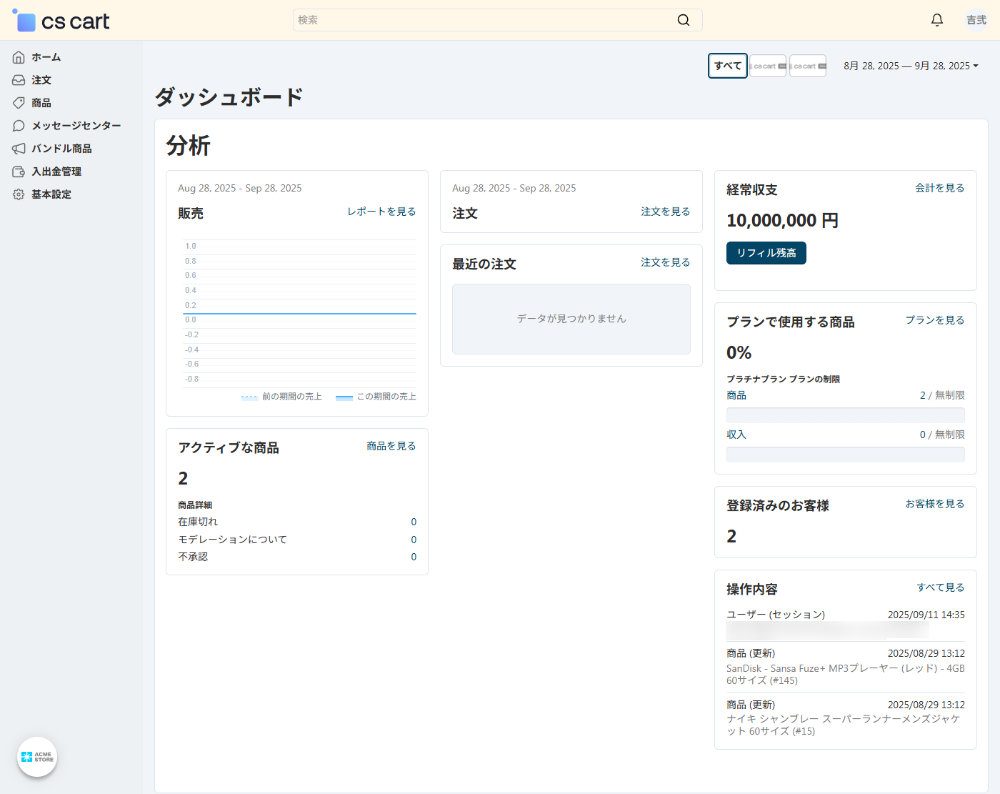This screenshot has height=794, width=1000.
Task: Click the wallet icon for 入出金管理
Action: pos(18,172)
